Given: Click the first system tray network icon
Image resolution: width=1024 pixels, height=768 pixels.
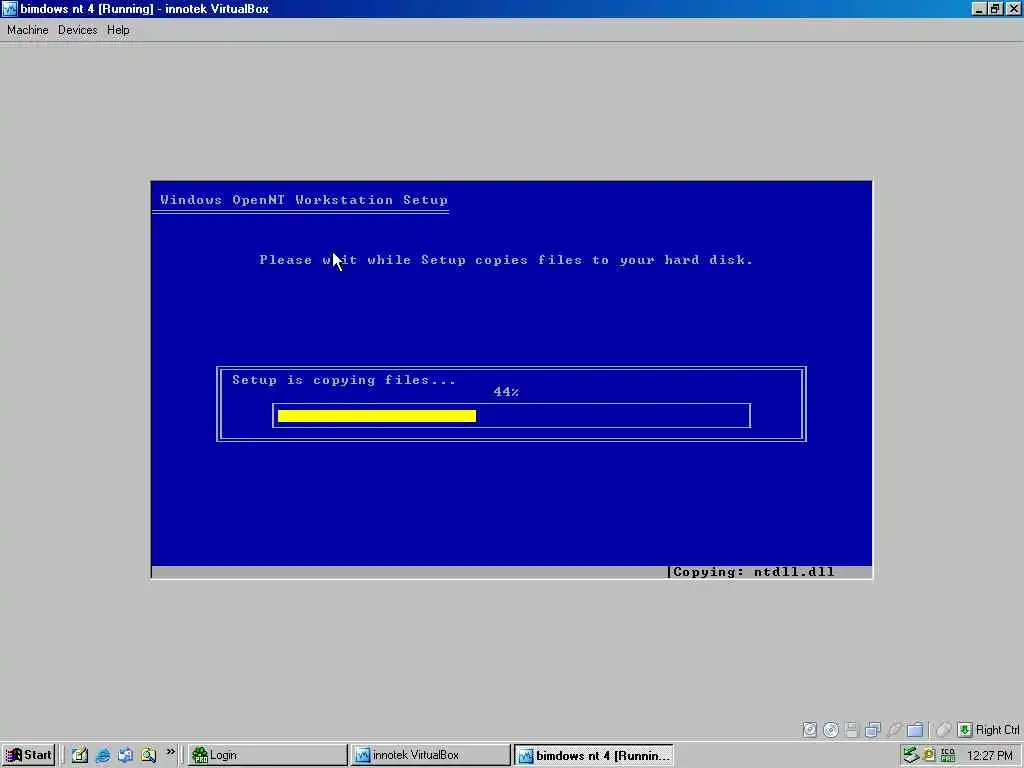Looking at the screenshot, I should click(x=910, y=755).
